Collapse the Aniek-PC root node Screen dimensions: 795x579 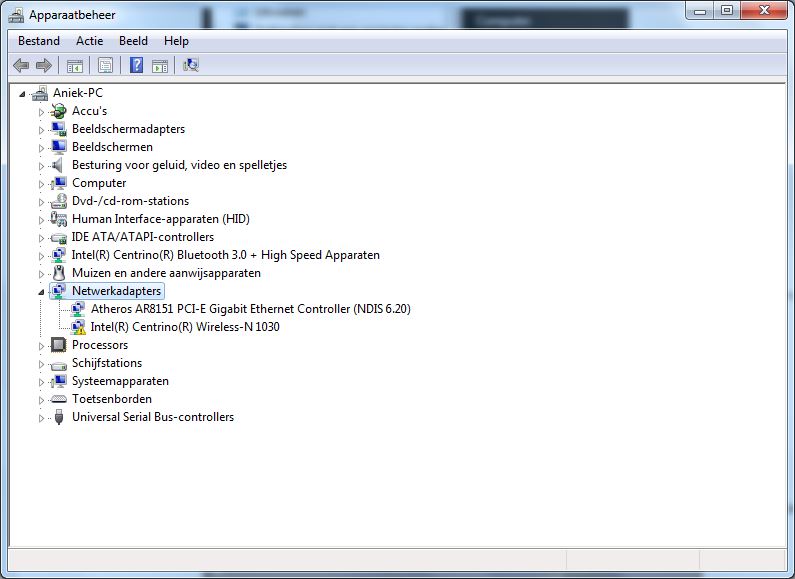click(22, 94)
